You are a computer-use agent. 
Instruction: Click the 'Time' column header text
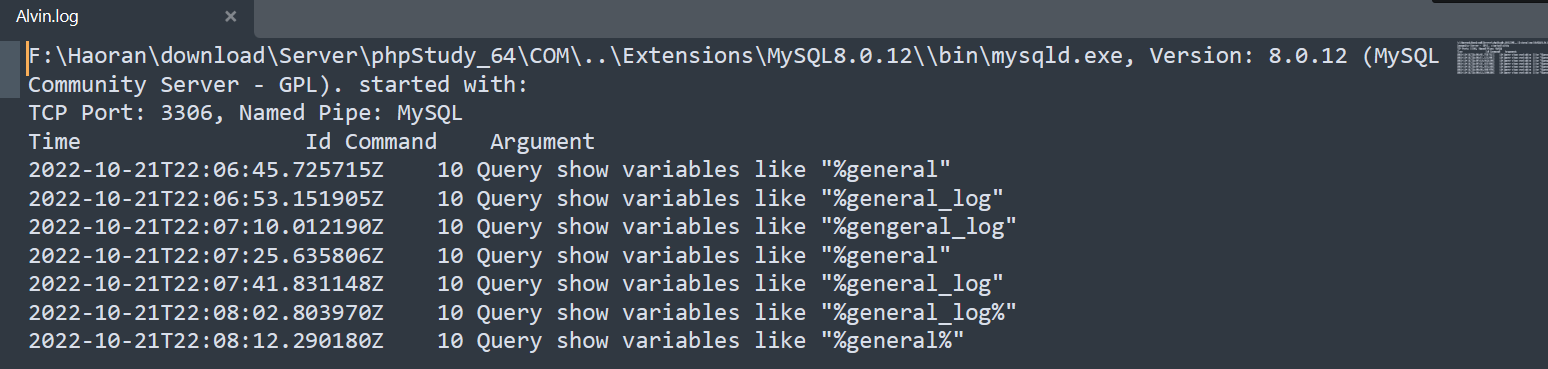coord(55,142)
